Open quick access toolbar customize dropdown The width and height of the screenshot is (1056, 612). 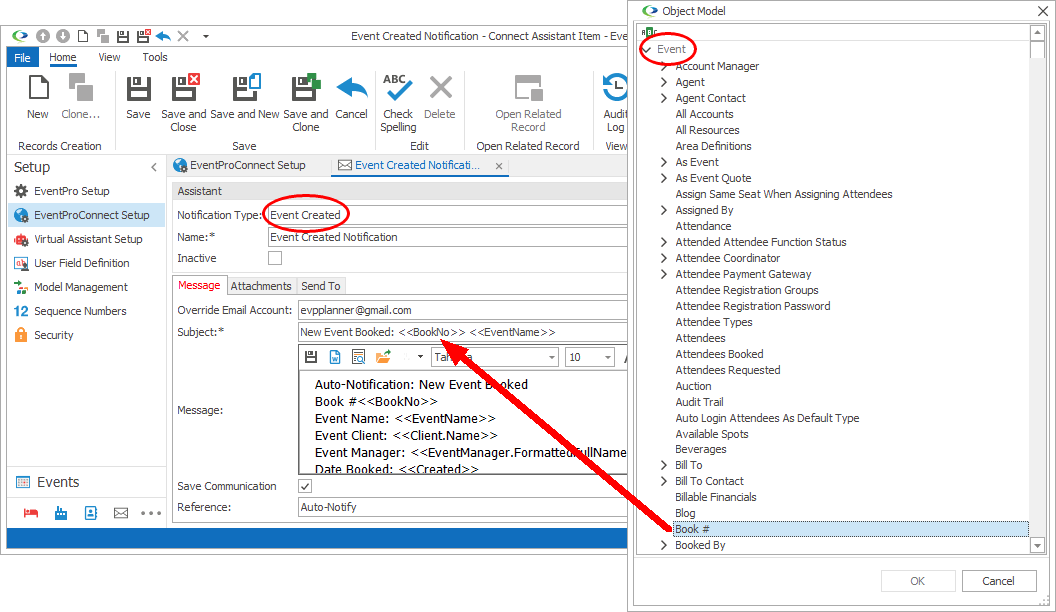(x=206, y=36)
